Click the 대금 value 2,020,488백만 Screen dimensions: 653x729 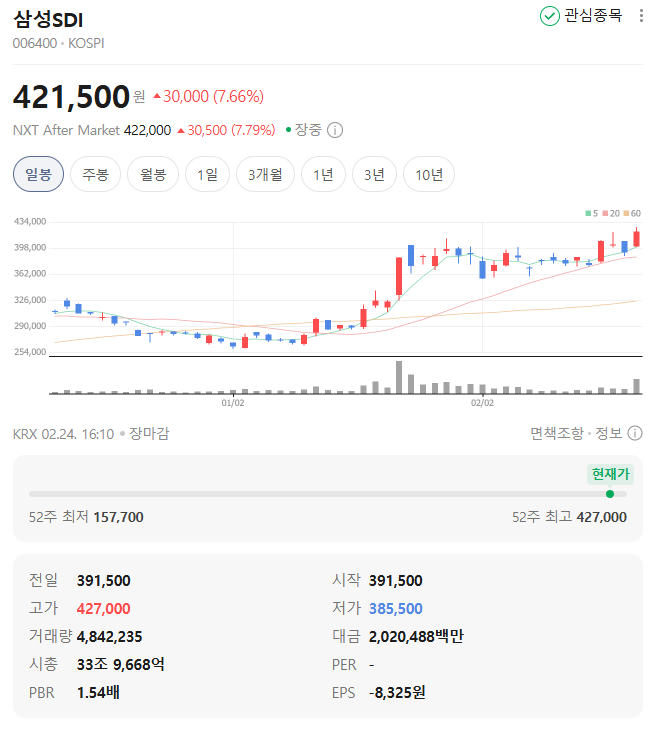416,636
